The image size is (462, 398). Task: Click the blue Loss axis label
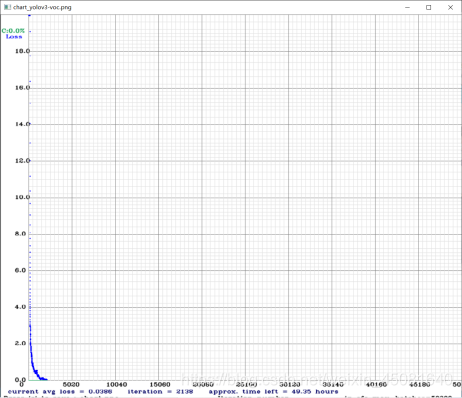[x=14, y=37]
